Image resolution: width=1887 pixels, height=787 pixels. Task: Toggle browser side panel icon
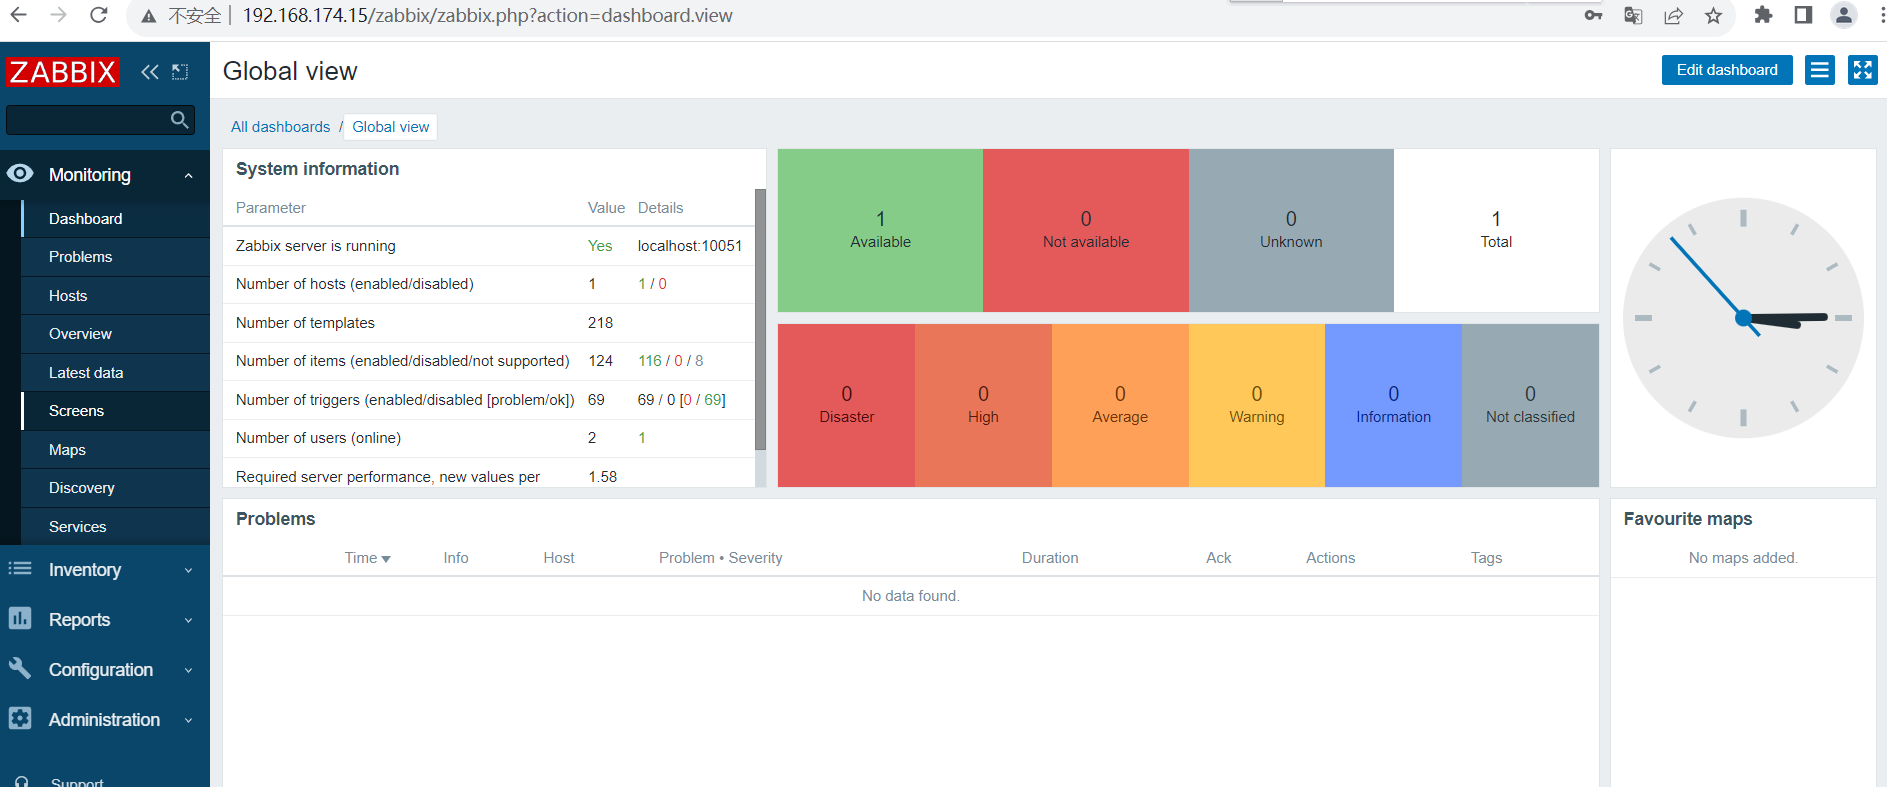pyautogui.click(x=1803, y=15)
